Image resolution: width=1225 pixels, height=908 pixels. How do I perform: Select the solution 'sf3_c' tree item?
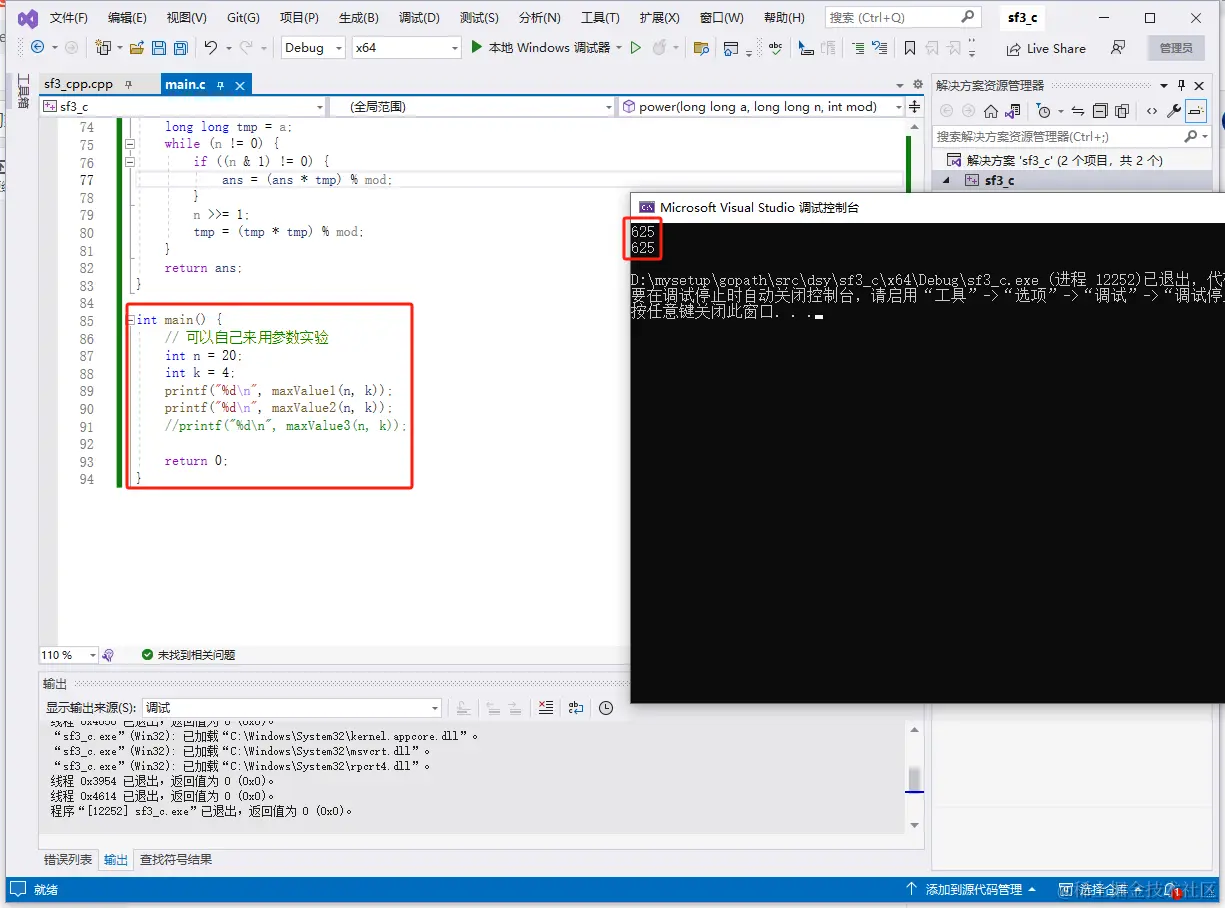[x=1064, y=160]
